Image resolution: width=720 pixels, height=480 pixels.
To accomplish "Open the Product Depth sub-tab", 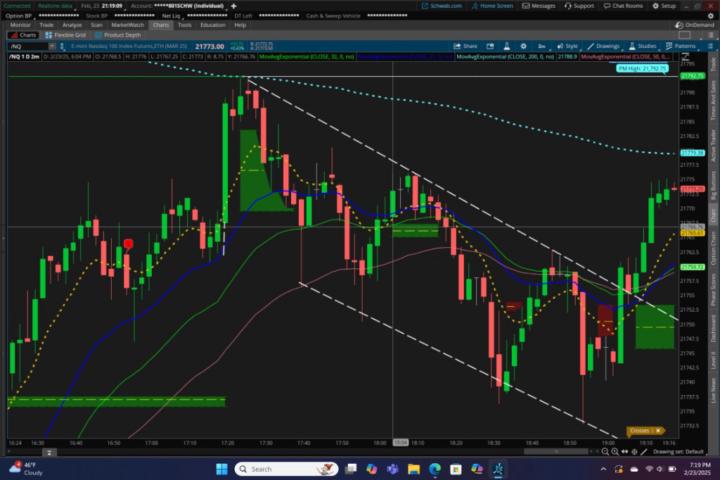I will tap(118, 35).
